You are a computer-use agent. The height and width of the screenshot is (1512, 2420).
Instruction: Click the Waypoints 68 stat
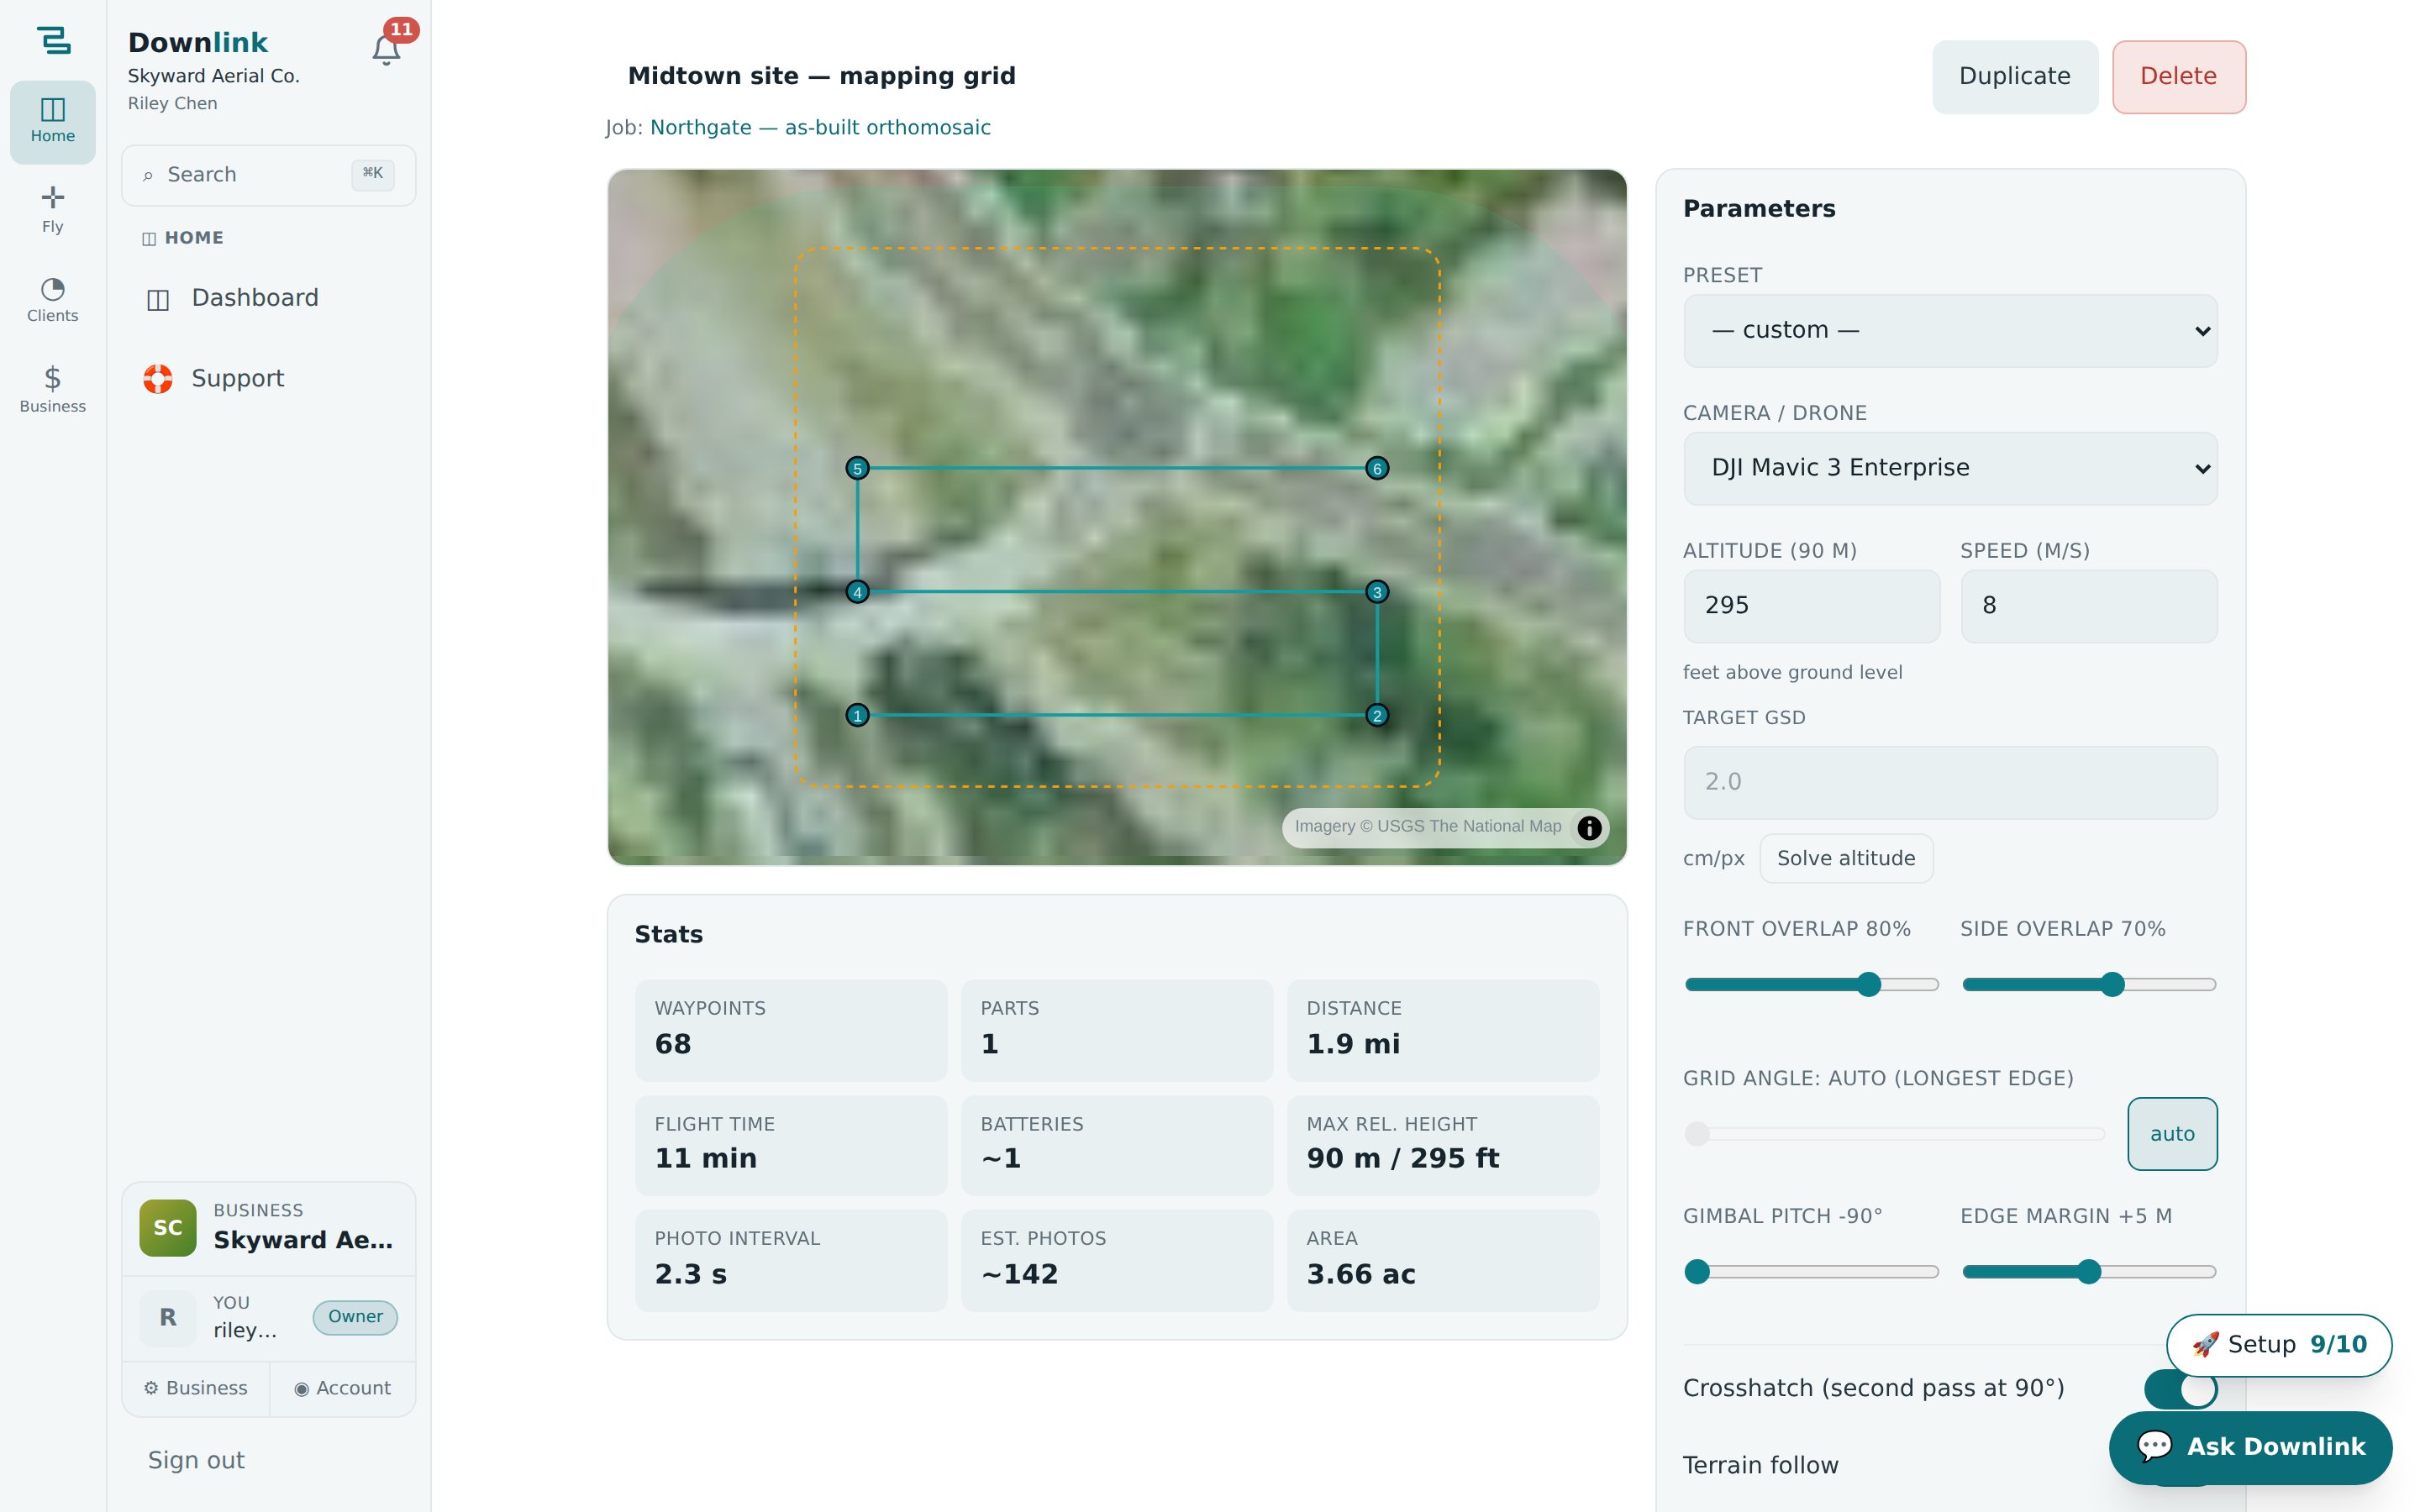[790, 1029]
